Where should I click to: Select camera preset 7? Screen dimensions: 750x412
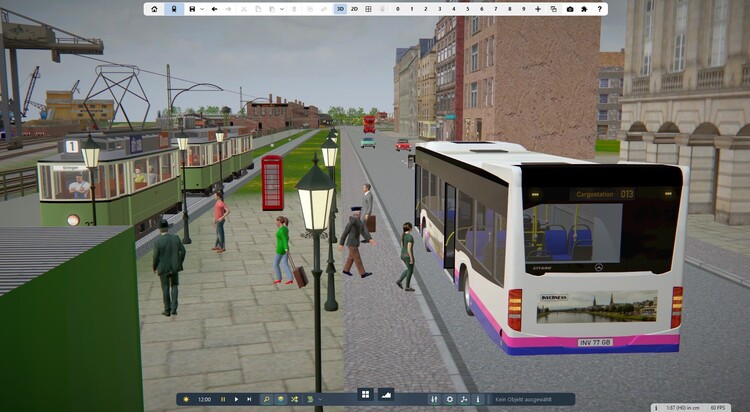point(496,9)
